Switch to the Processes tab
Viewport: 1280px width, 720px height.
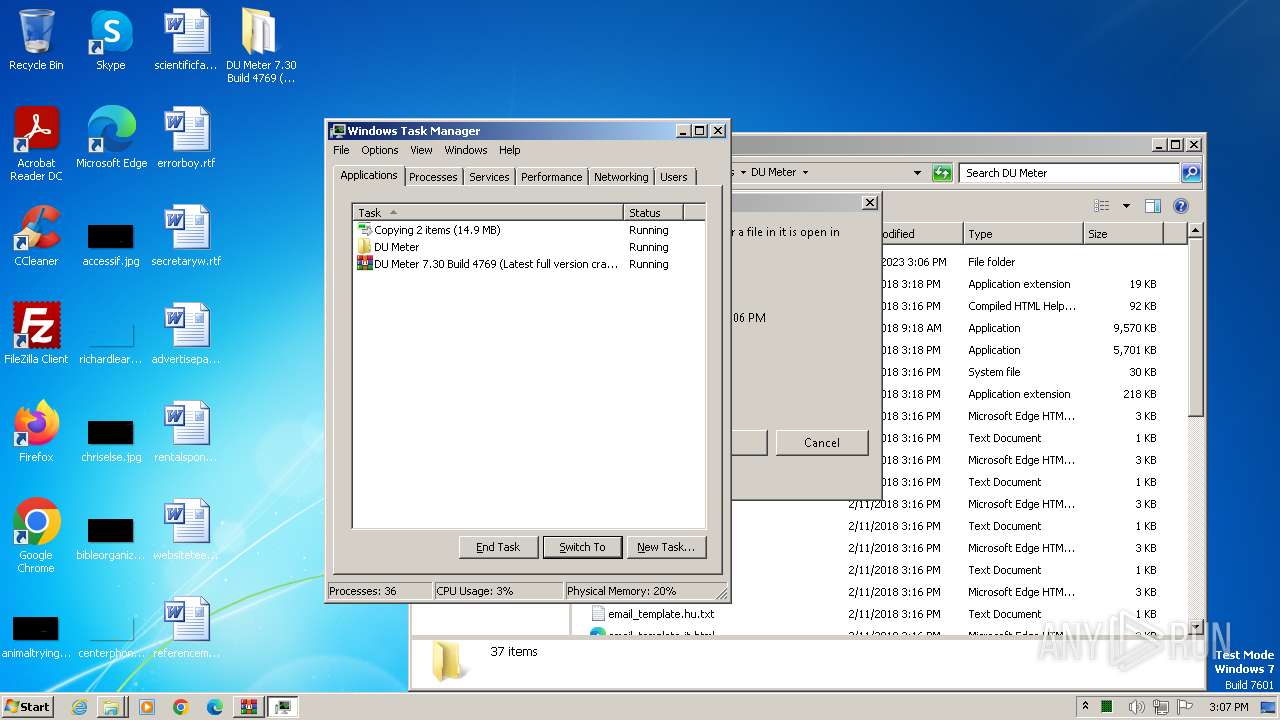point(433,177)
